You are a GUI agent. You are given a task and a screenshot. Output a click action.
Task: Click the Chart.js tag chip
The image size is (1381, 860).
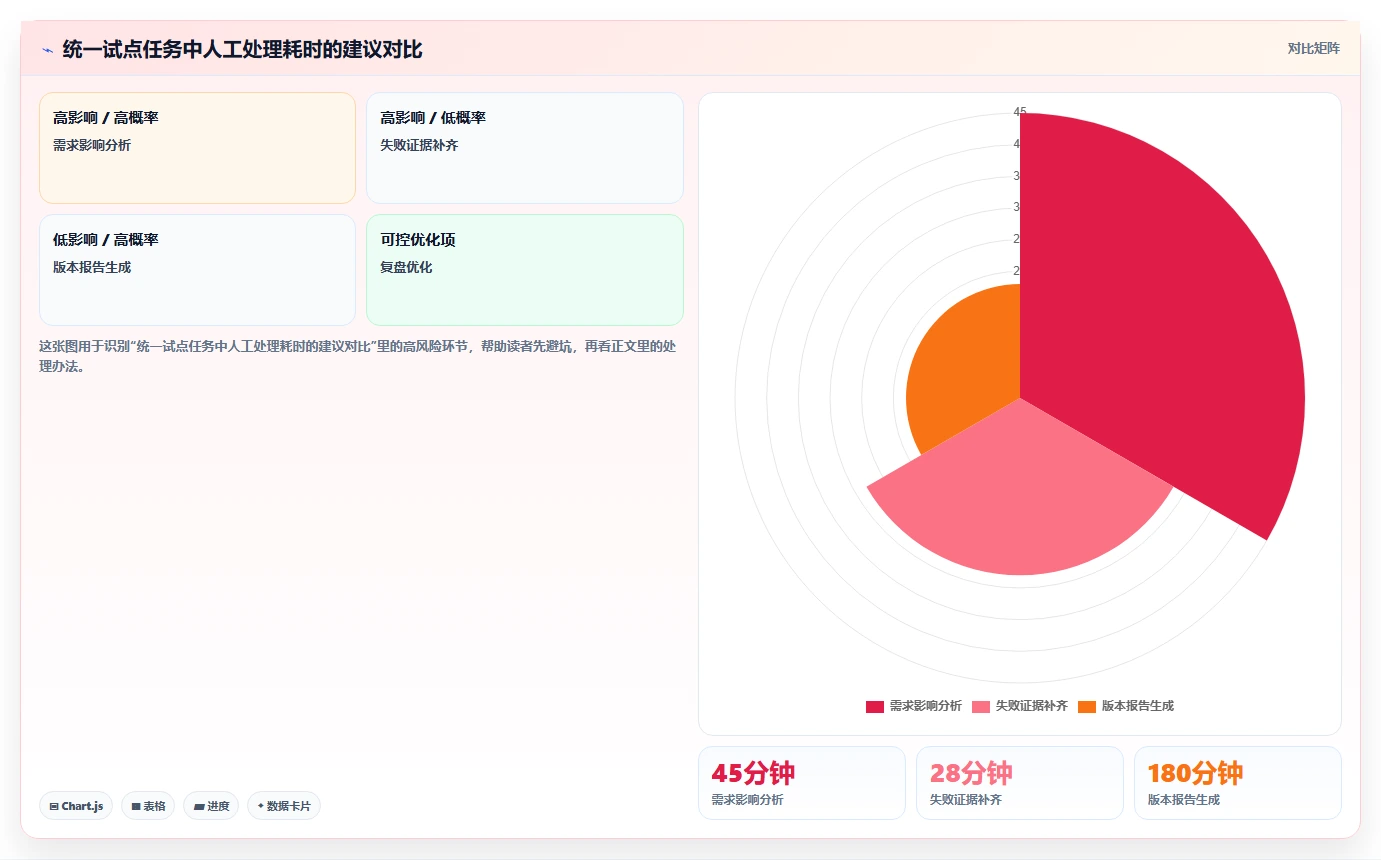pyautogui.click(x=76, y=806)
